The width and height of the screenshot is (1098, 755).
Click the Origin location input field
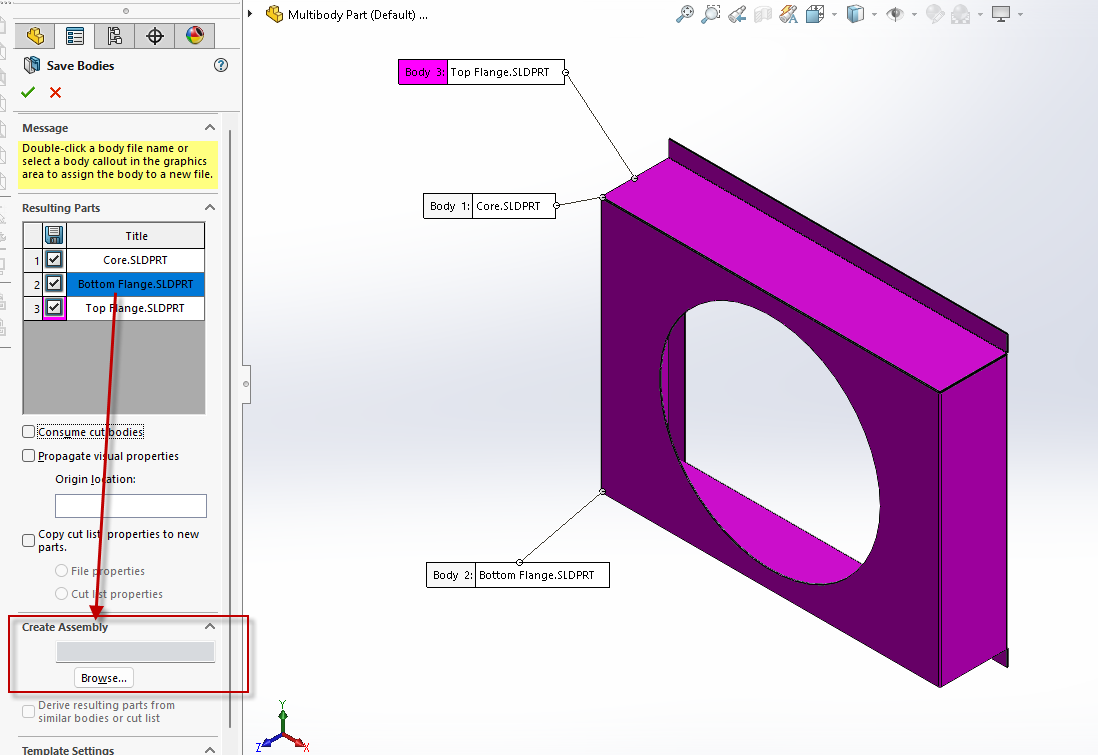coord(130,505)
